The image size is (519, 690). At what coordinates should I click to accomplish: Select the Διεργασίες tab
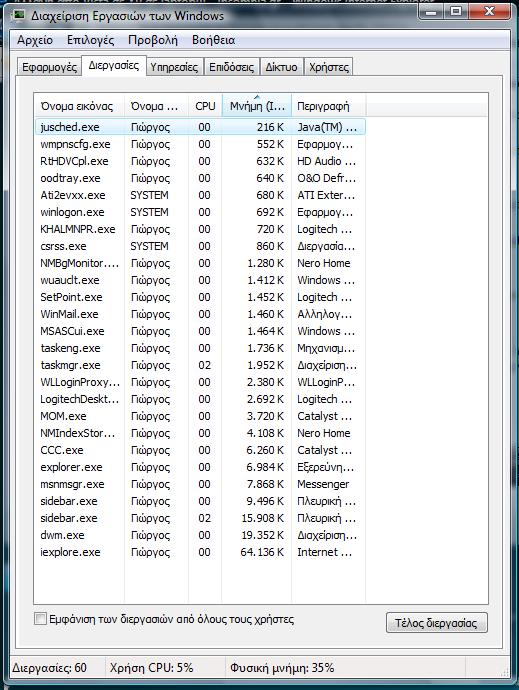click(x=114, y=66)
